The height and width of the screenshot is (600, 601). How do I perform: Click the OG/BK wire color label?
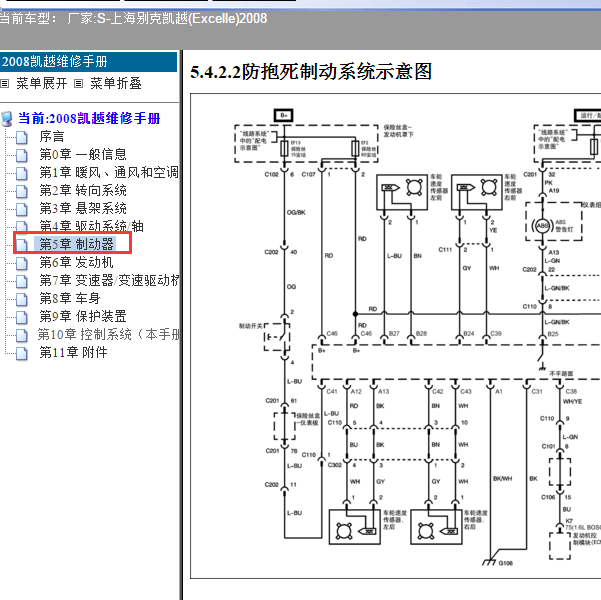point(296,212)
